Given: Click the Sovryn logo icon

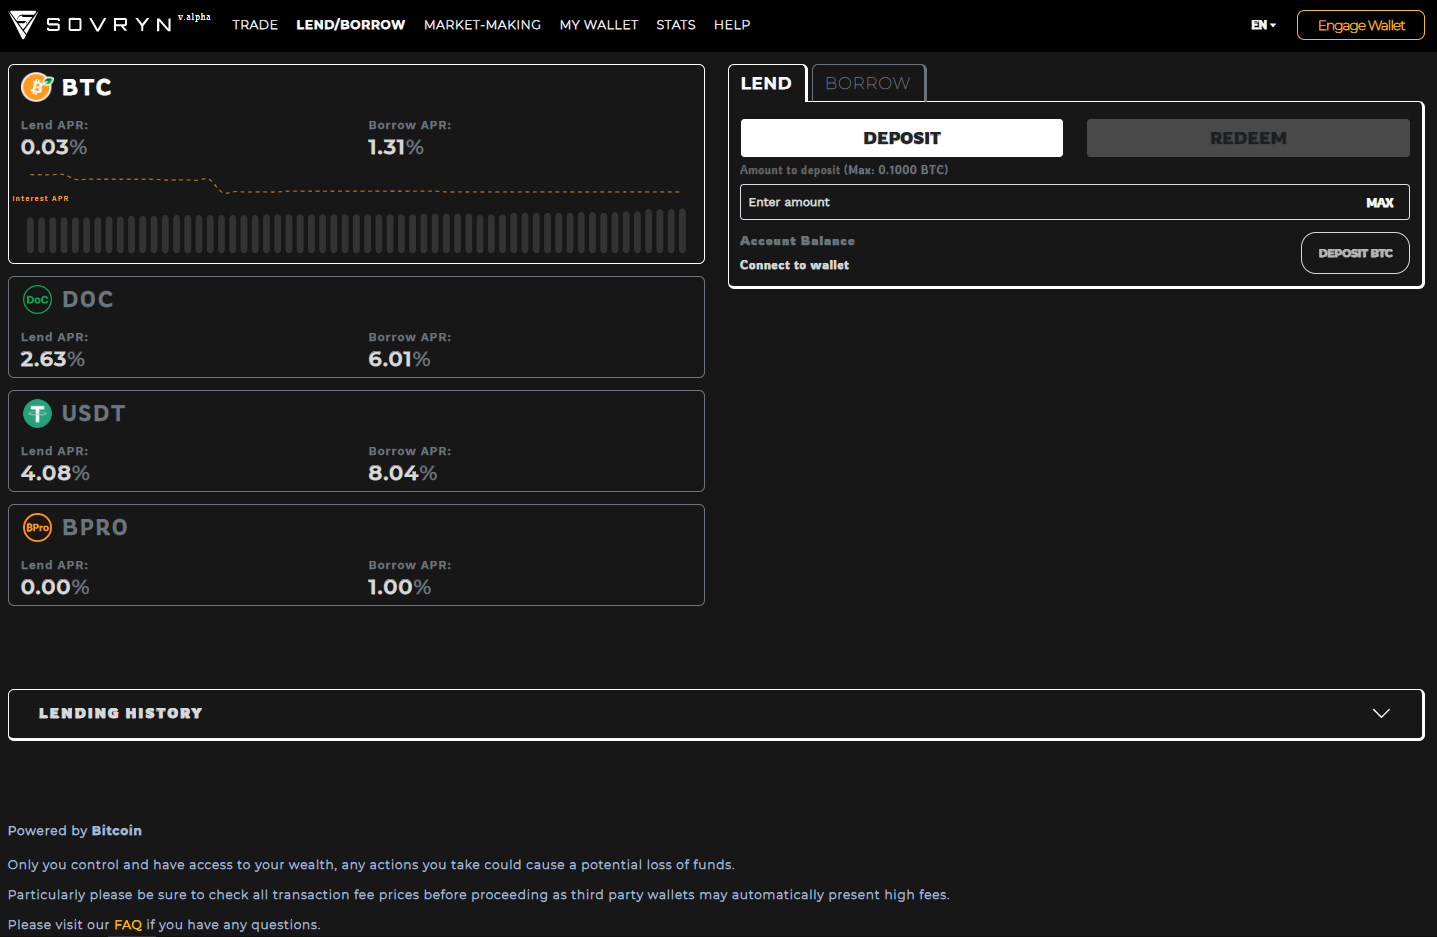Looking at the screenshot, I should [x=23, y=25].
